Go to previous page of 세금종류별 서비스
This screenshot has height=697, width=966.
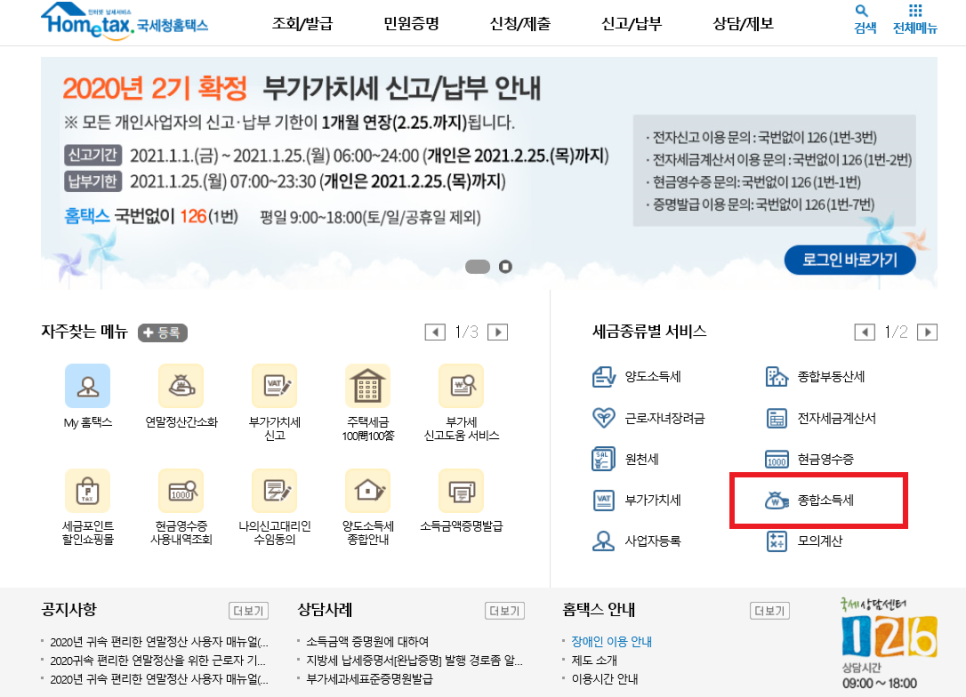pyautogui.click(x=864, y=332)
